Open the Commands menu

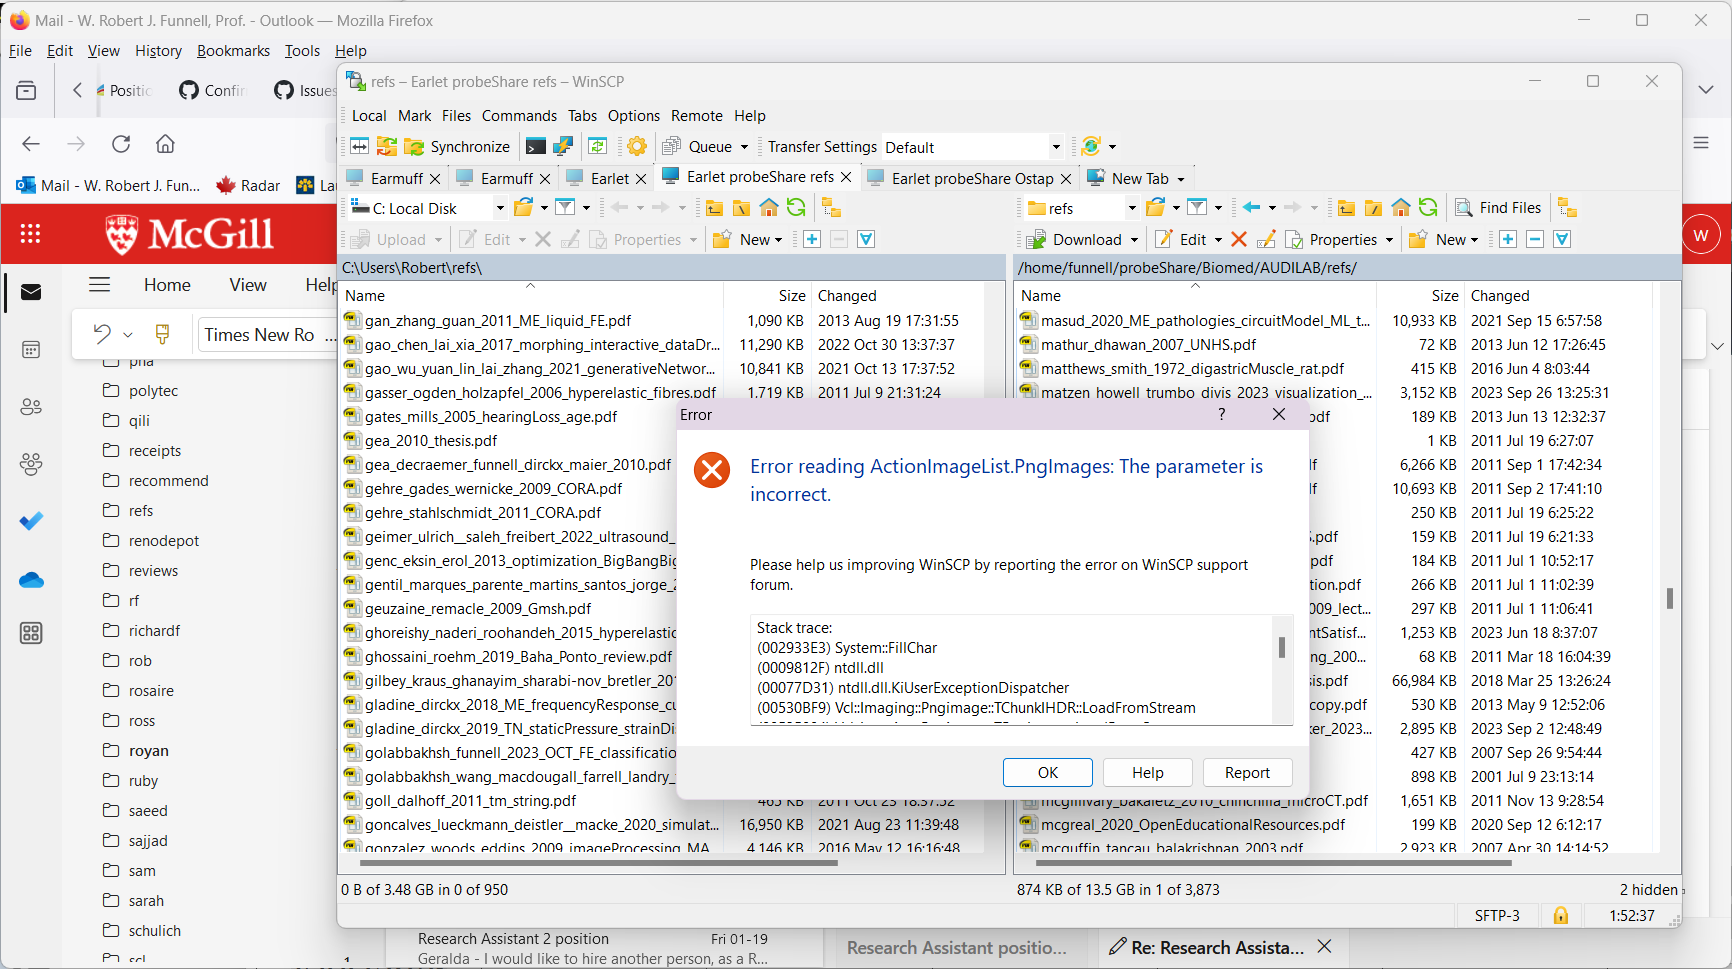519,115
